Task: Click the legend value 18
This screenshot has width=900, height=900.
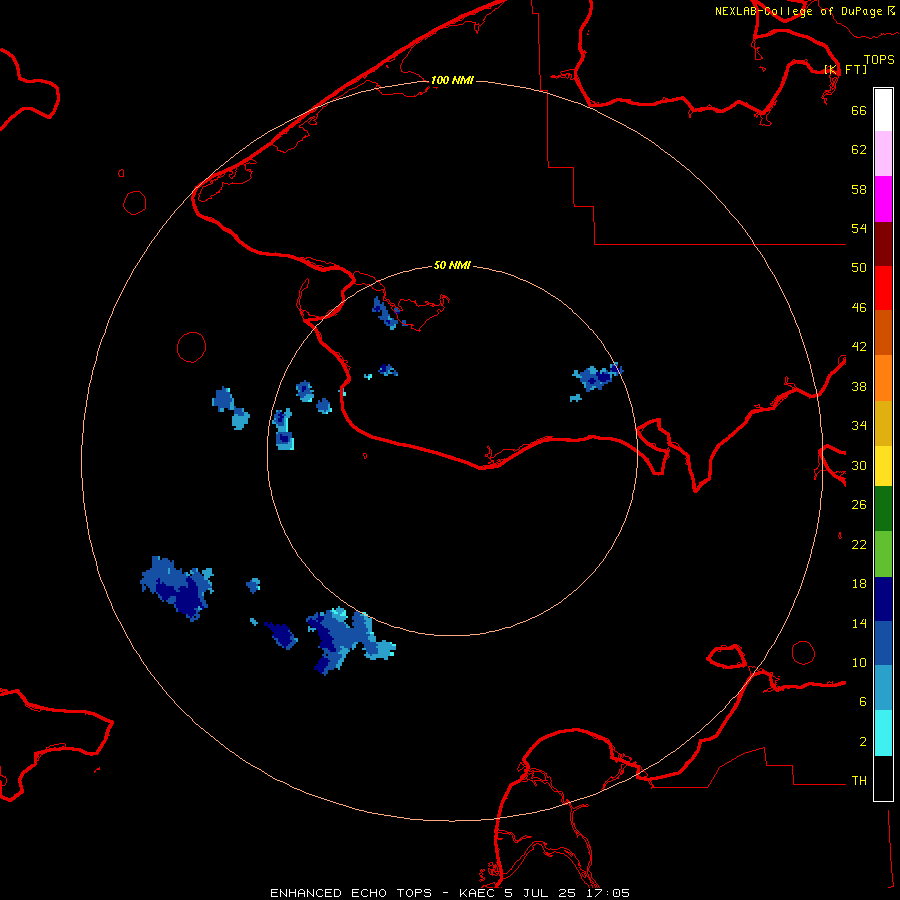Action: [x=859, y=584]
